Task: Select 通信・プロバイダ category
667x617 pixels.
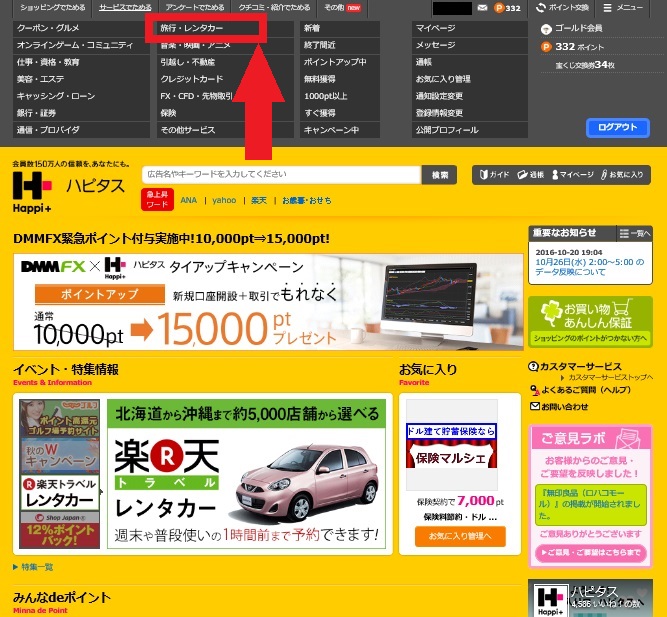Action: 81,130
